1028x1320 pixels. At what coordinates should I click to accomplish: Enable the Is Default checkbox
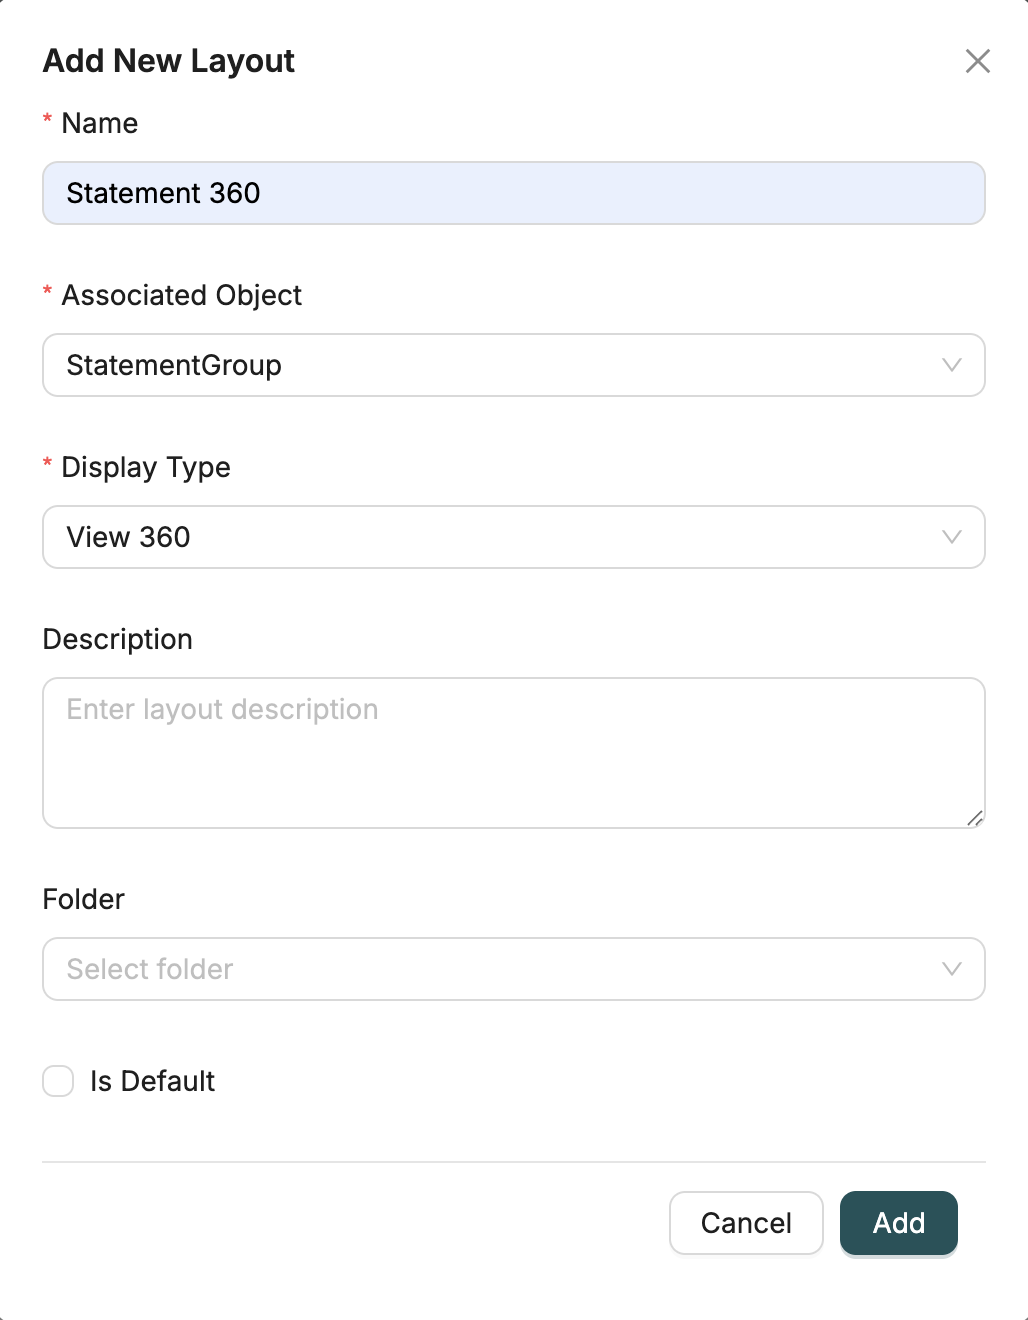58,1081
